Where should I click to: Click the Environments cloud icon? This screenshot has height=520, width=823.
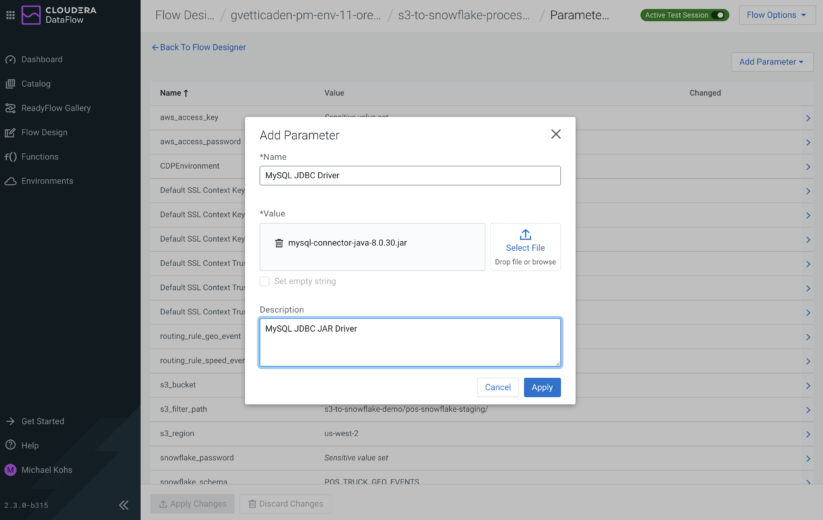click(10, 181)
